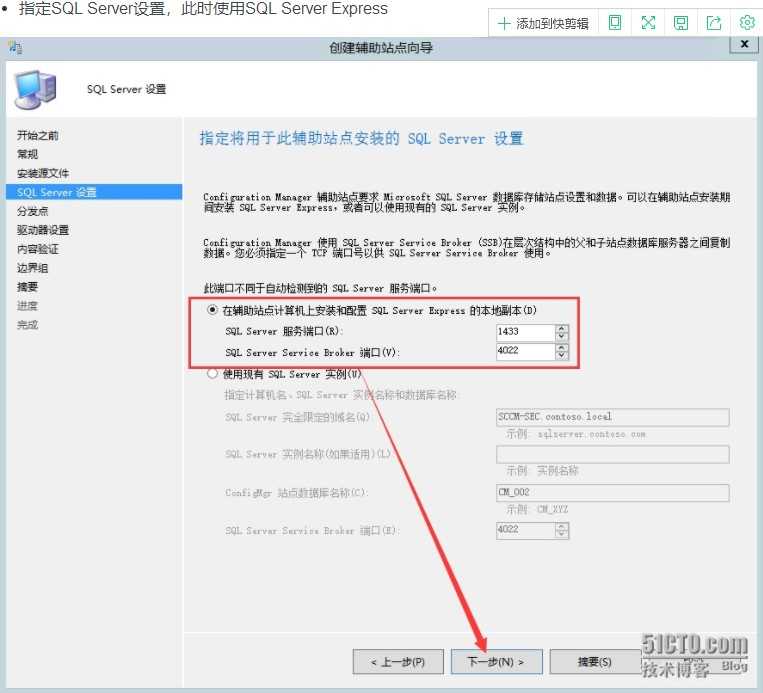The image size is (763, 693).
Task: Go to the 驱动器设置 step
Action: point(43,230)
